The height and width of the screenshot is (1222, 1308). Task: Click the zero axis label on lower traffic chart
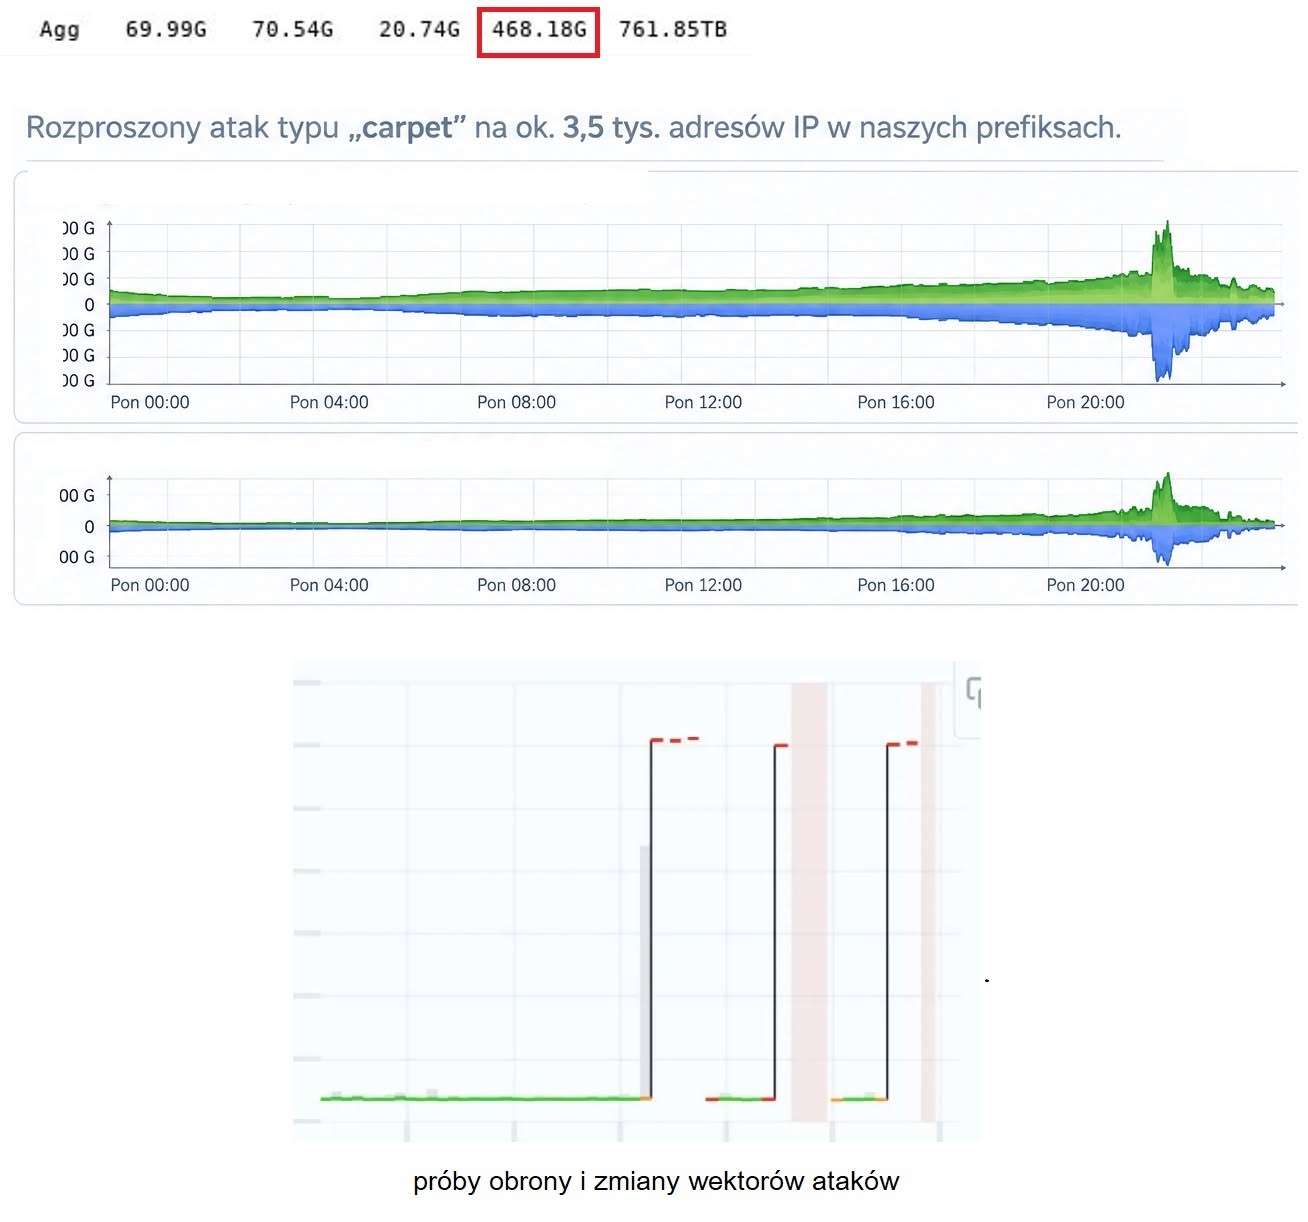89,527
